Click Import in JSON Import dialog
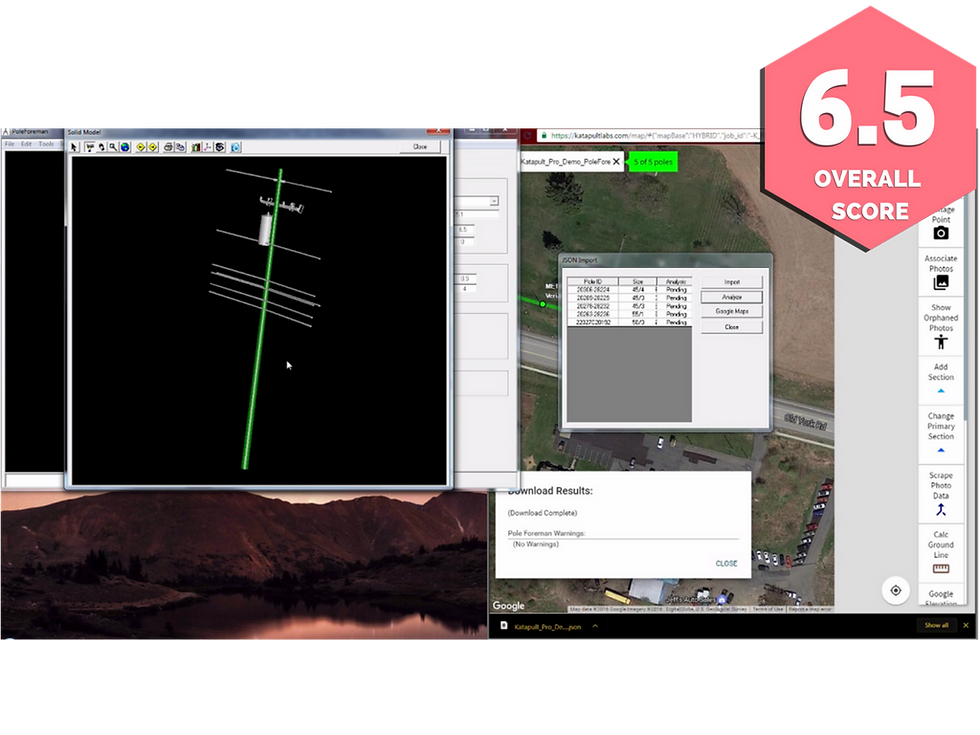 732,282
